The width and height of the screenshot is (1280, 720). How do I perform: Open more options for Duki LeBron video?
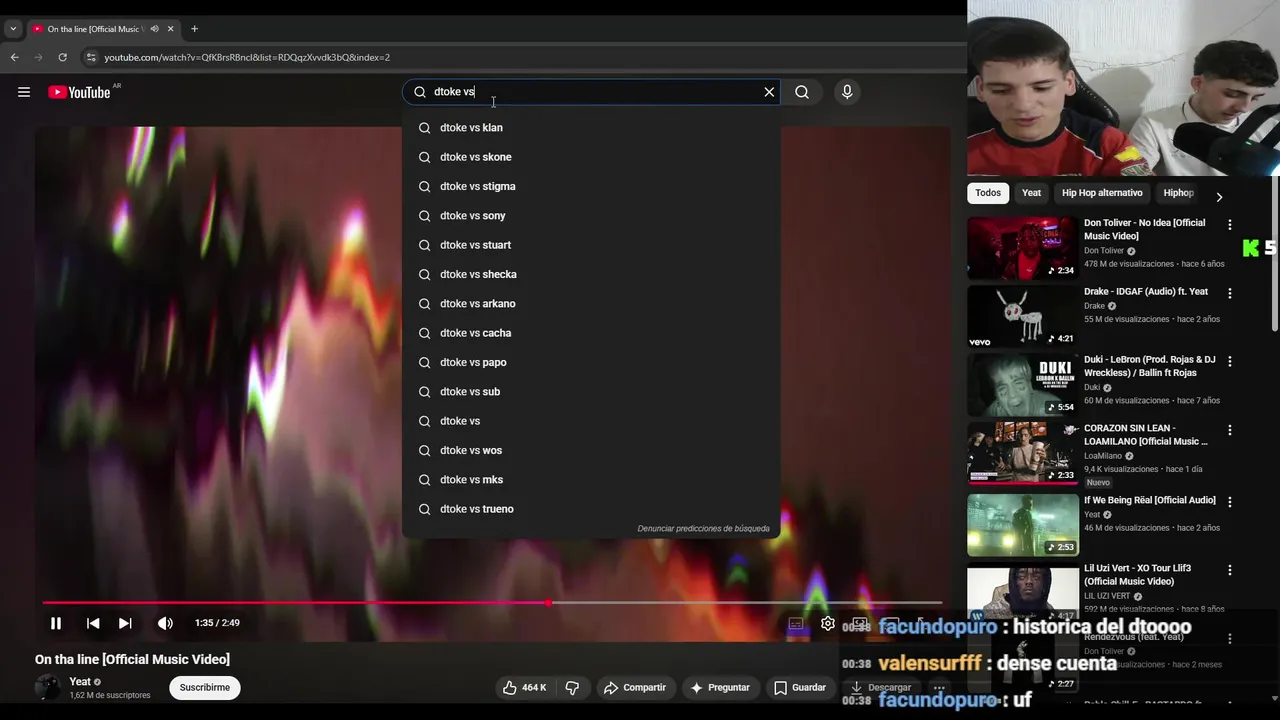pos(1230,361)
